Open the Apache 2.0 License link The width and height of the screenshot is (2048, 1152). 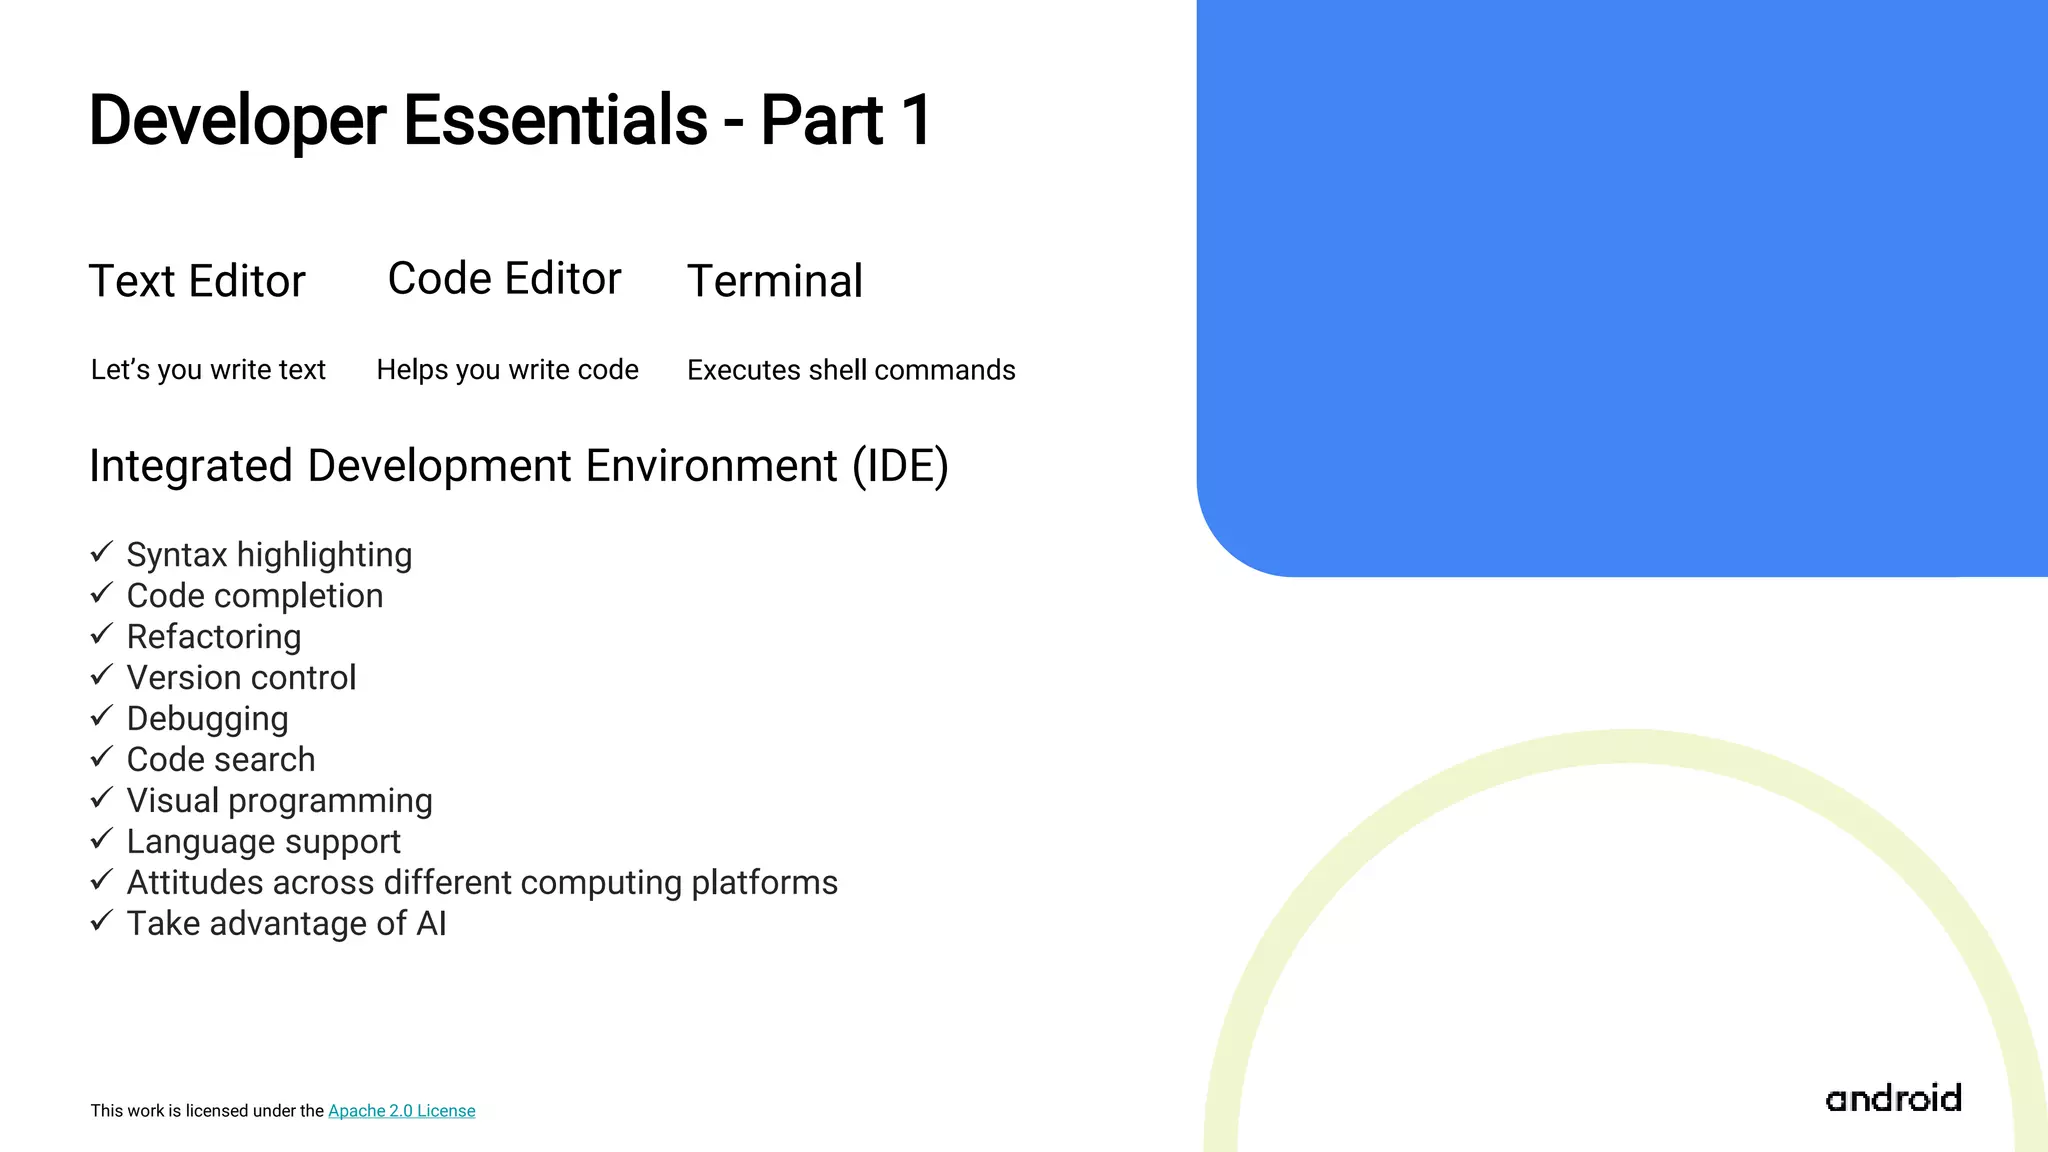[x=401, y=1111]
